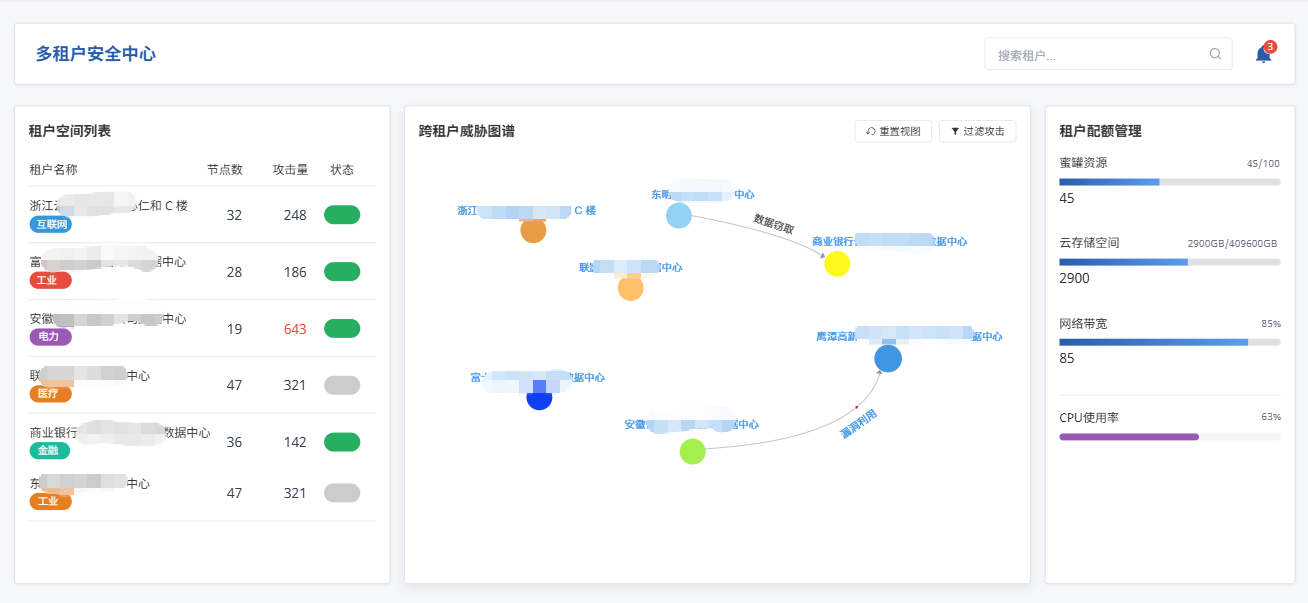Select the green 安徽 node in the graph
1308x603 pixels.
coord(692,452)
